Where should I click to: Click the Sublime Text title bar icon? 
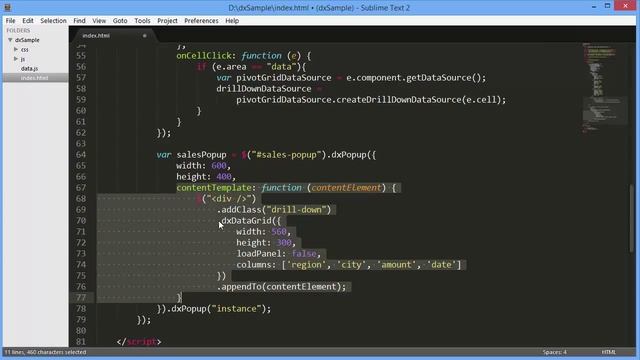point(7,7)
